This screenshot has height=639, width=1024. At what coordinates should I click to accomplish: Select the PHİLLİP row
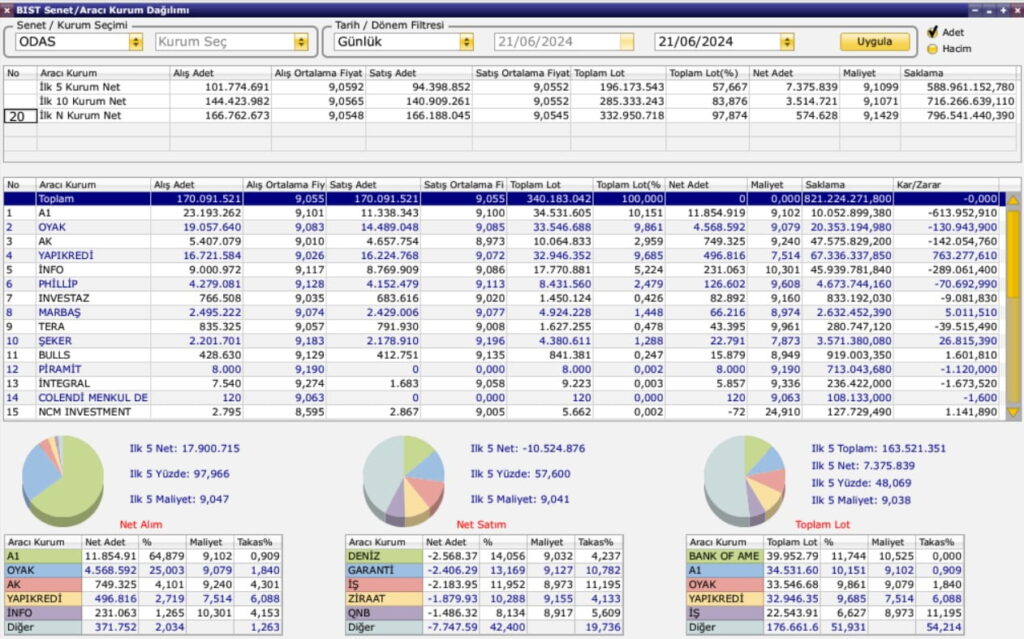coord(502,284)
